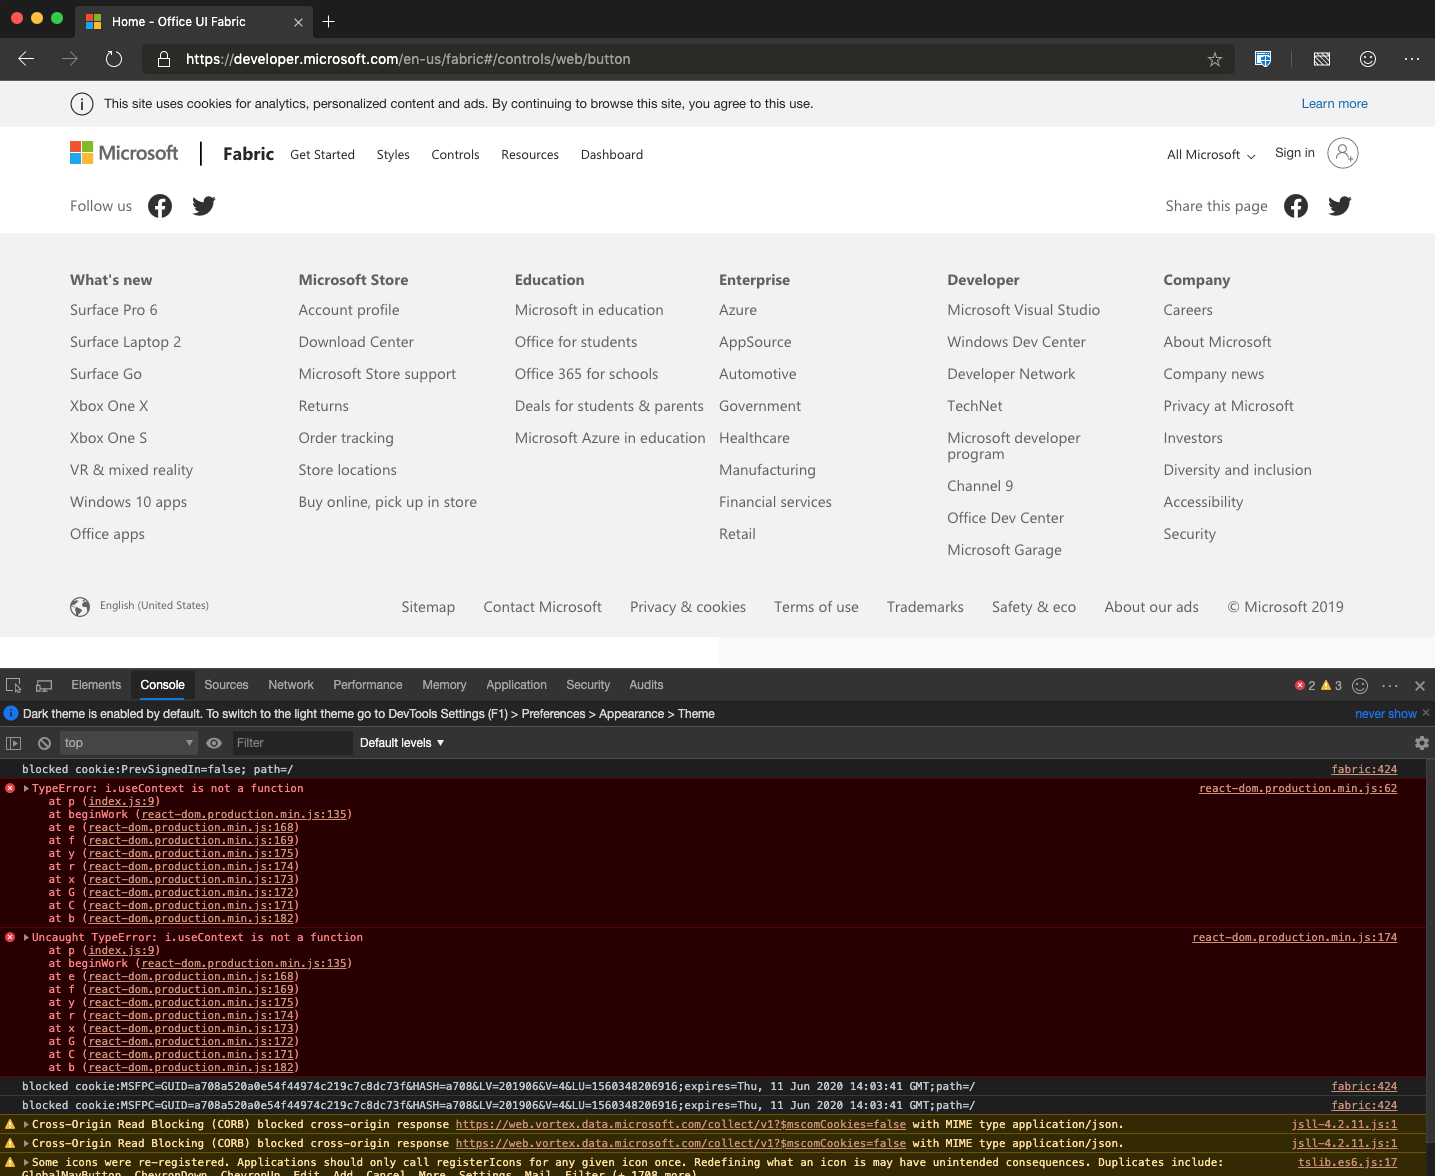This screenshot has height=1176, width=1435.
Task: Open the react-dom.production.min.js:62 source link
Action: 1298,788
